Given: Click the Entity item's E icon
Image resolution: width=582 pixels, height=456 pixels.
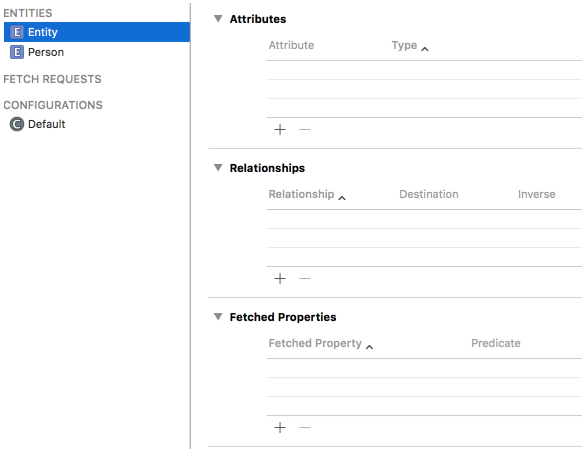Looking at the screenshot, I should pyautogui.click(x=17, y=32).
